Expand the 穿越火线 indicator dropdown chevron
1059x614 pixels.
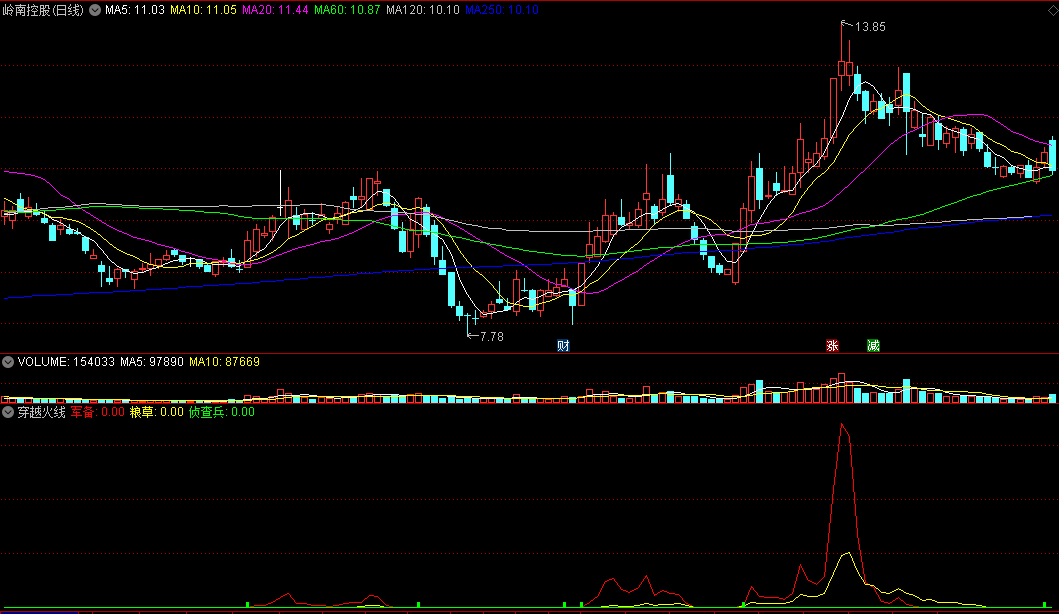(x=8, y=412)
